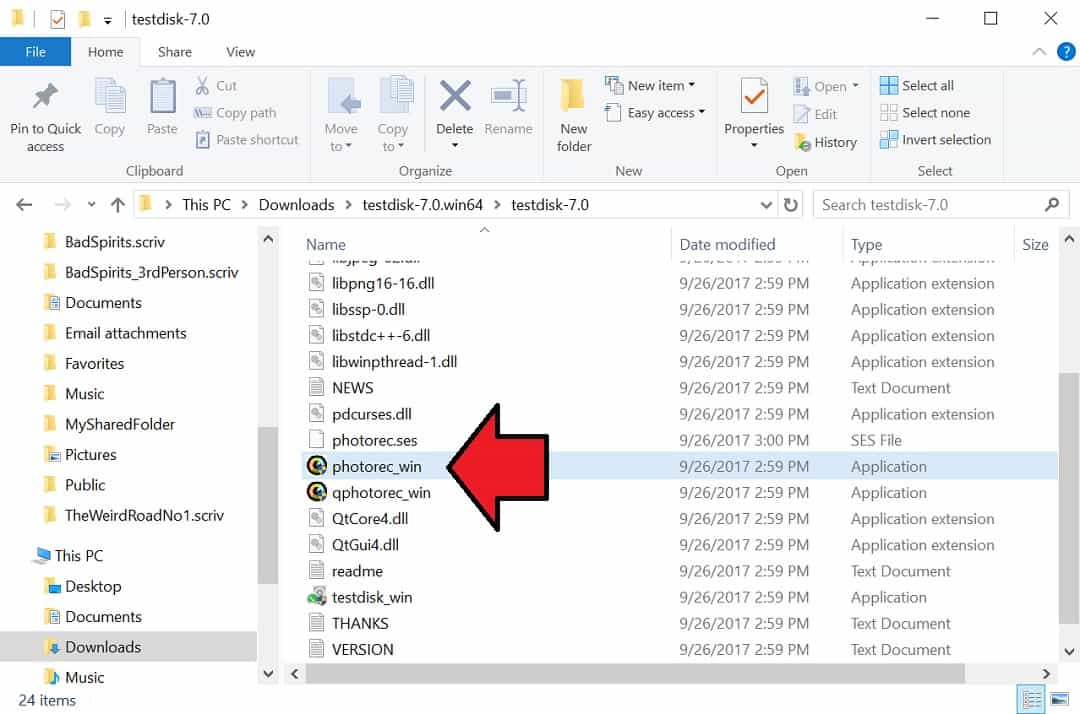The image size is (1080, 714).
Task: Switch to the View tab
Action: click(x=240, y=52)
